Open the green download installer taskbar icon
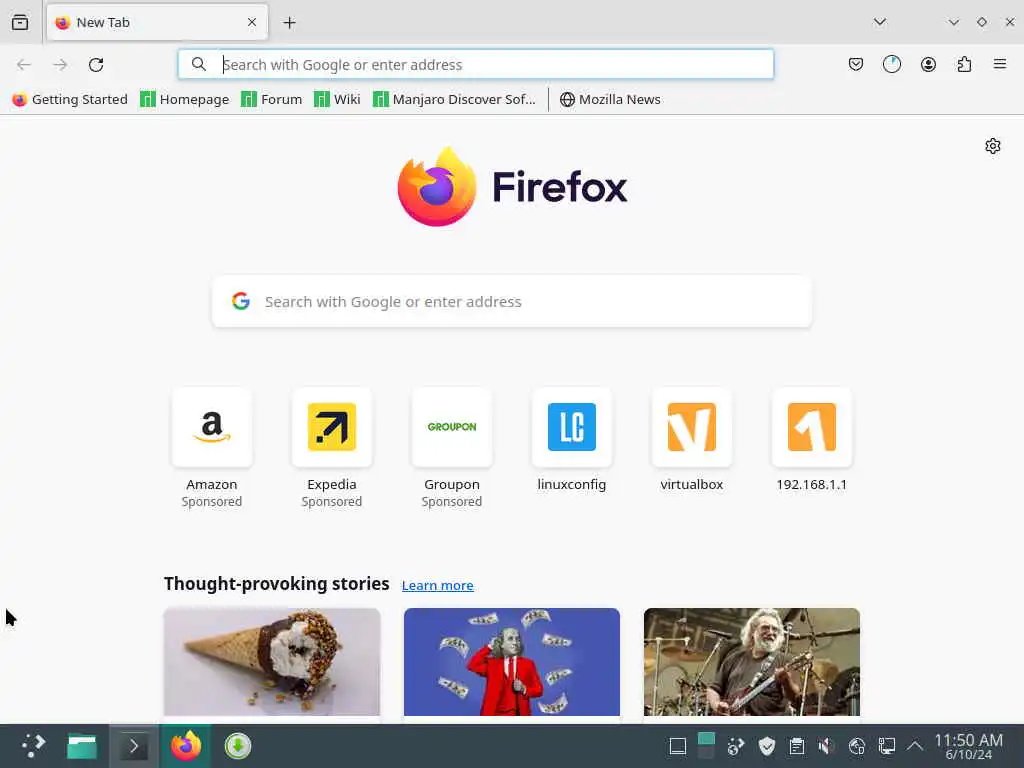Screen dimensions: 1024x768 pyautogui.click(x=238, y=746)
